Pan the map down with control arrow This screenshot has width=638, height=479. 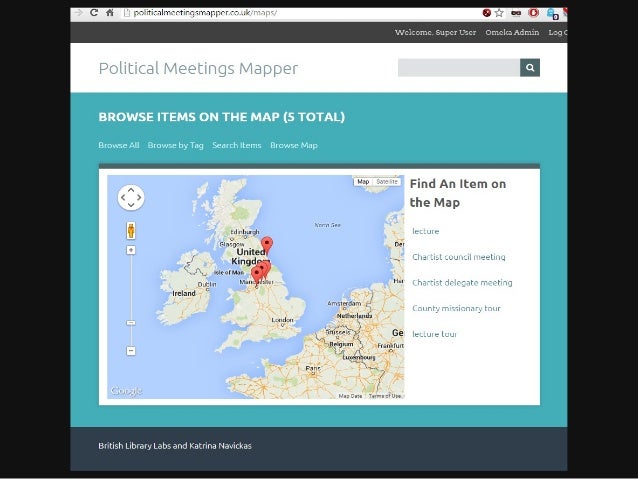[x=131, y=205]
